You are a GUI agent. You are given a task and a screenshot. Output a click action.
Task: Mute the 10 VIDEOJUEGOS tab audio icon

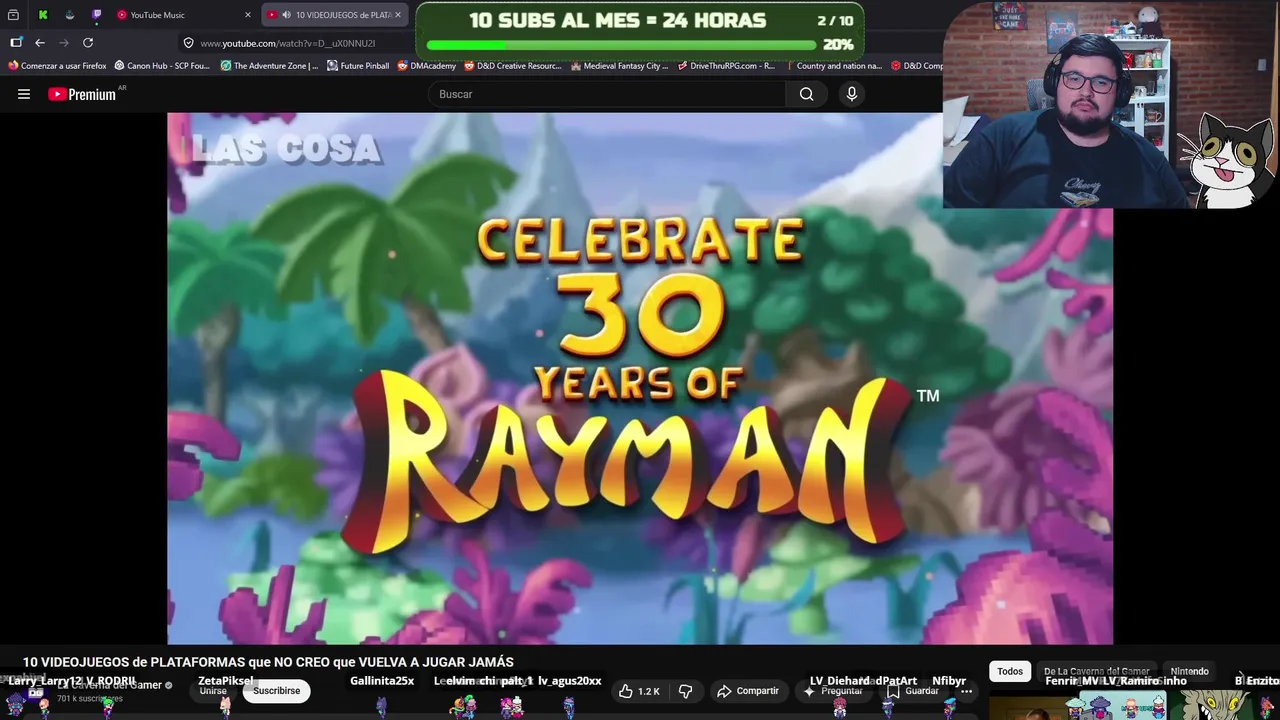(287, 15)
